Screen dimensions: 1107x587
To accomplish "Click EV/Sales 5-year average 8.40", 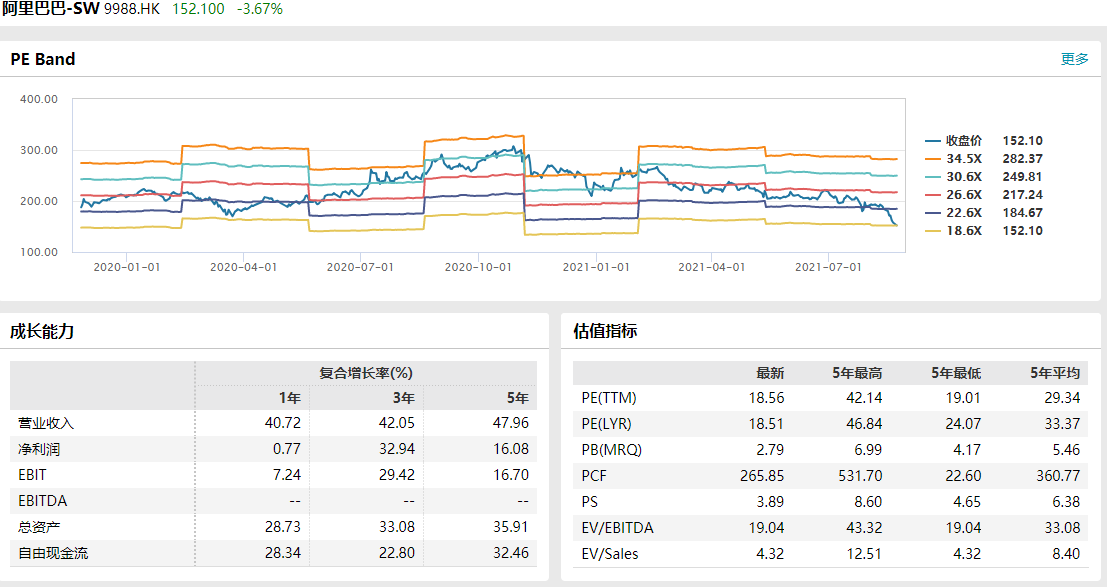I will (x=1066, y=554).
